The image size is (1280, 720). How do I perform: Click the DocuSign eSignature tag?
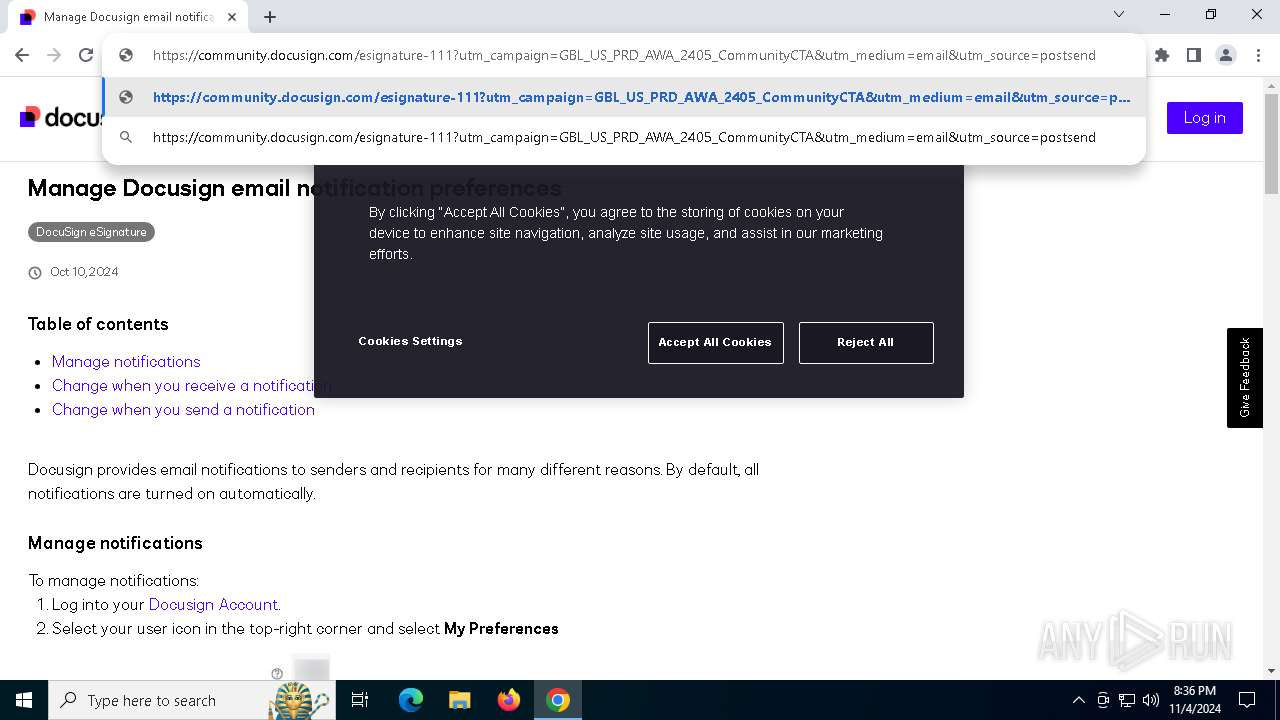coord(91,232)
